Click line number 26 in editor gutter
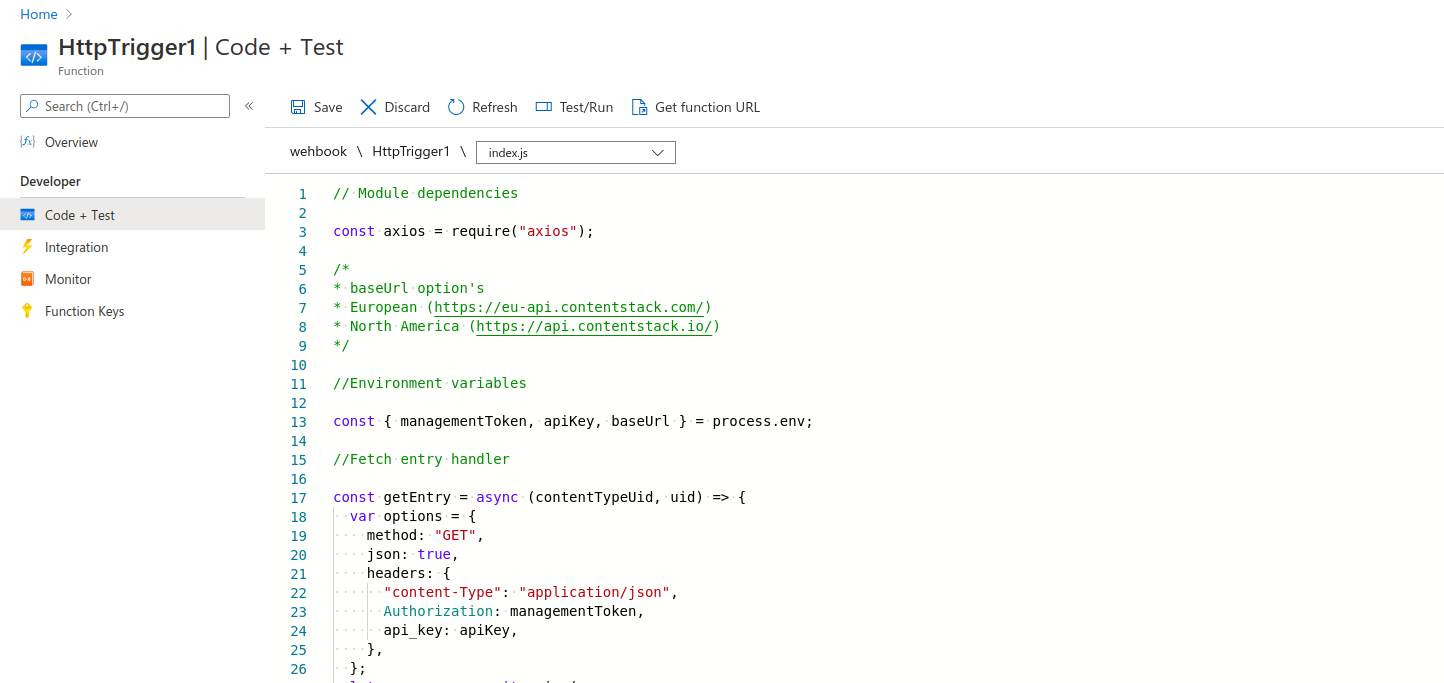 (x=298, y=669)
